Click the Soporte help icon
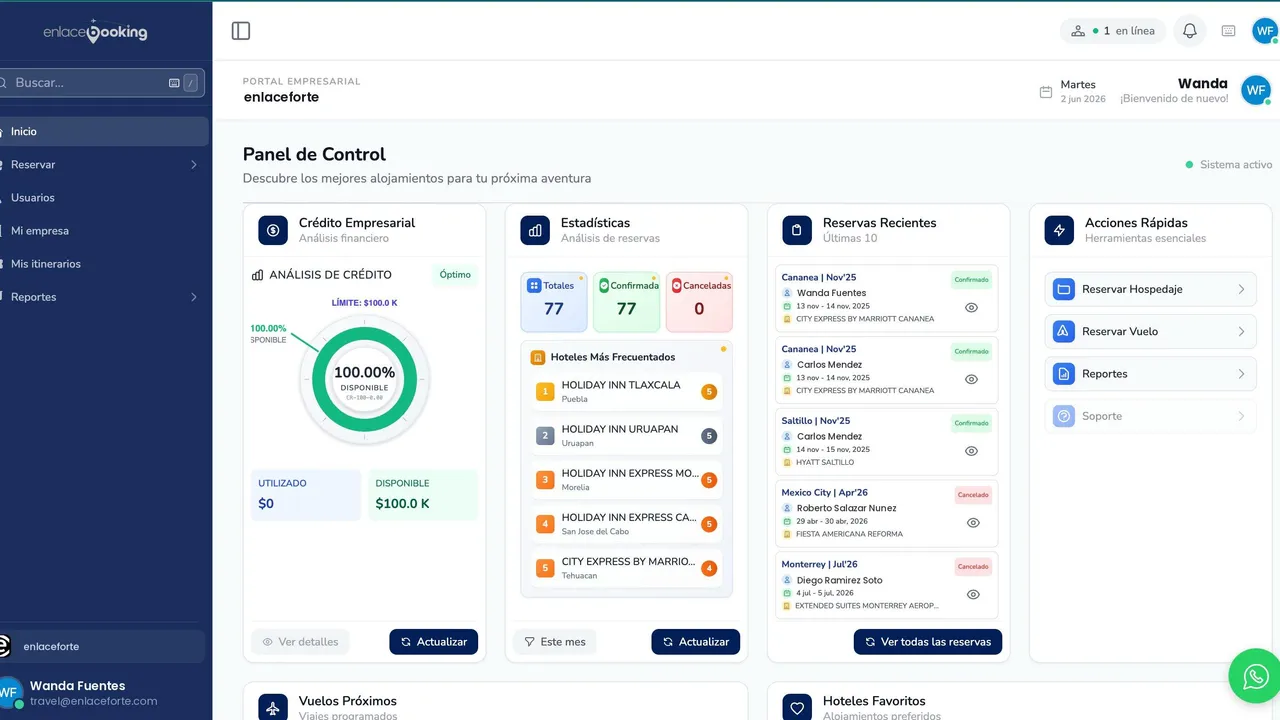The height and width of the screenshot is (720, 1280). [x=1064, y=416]
